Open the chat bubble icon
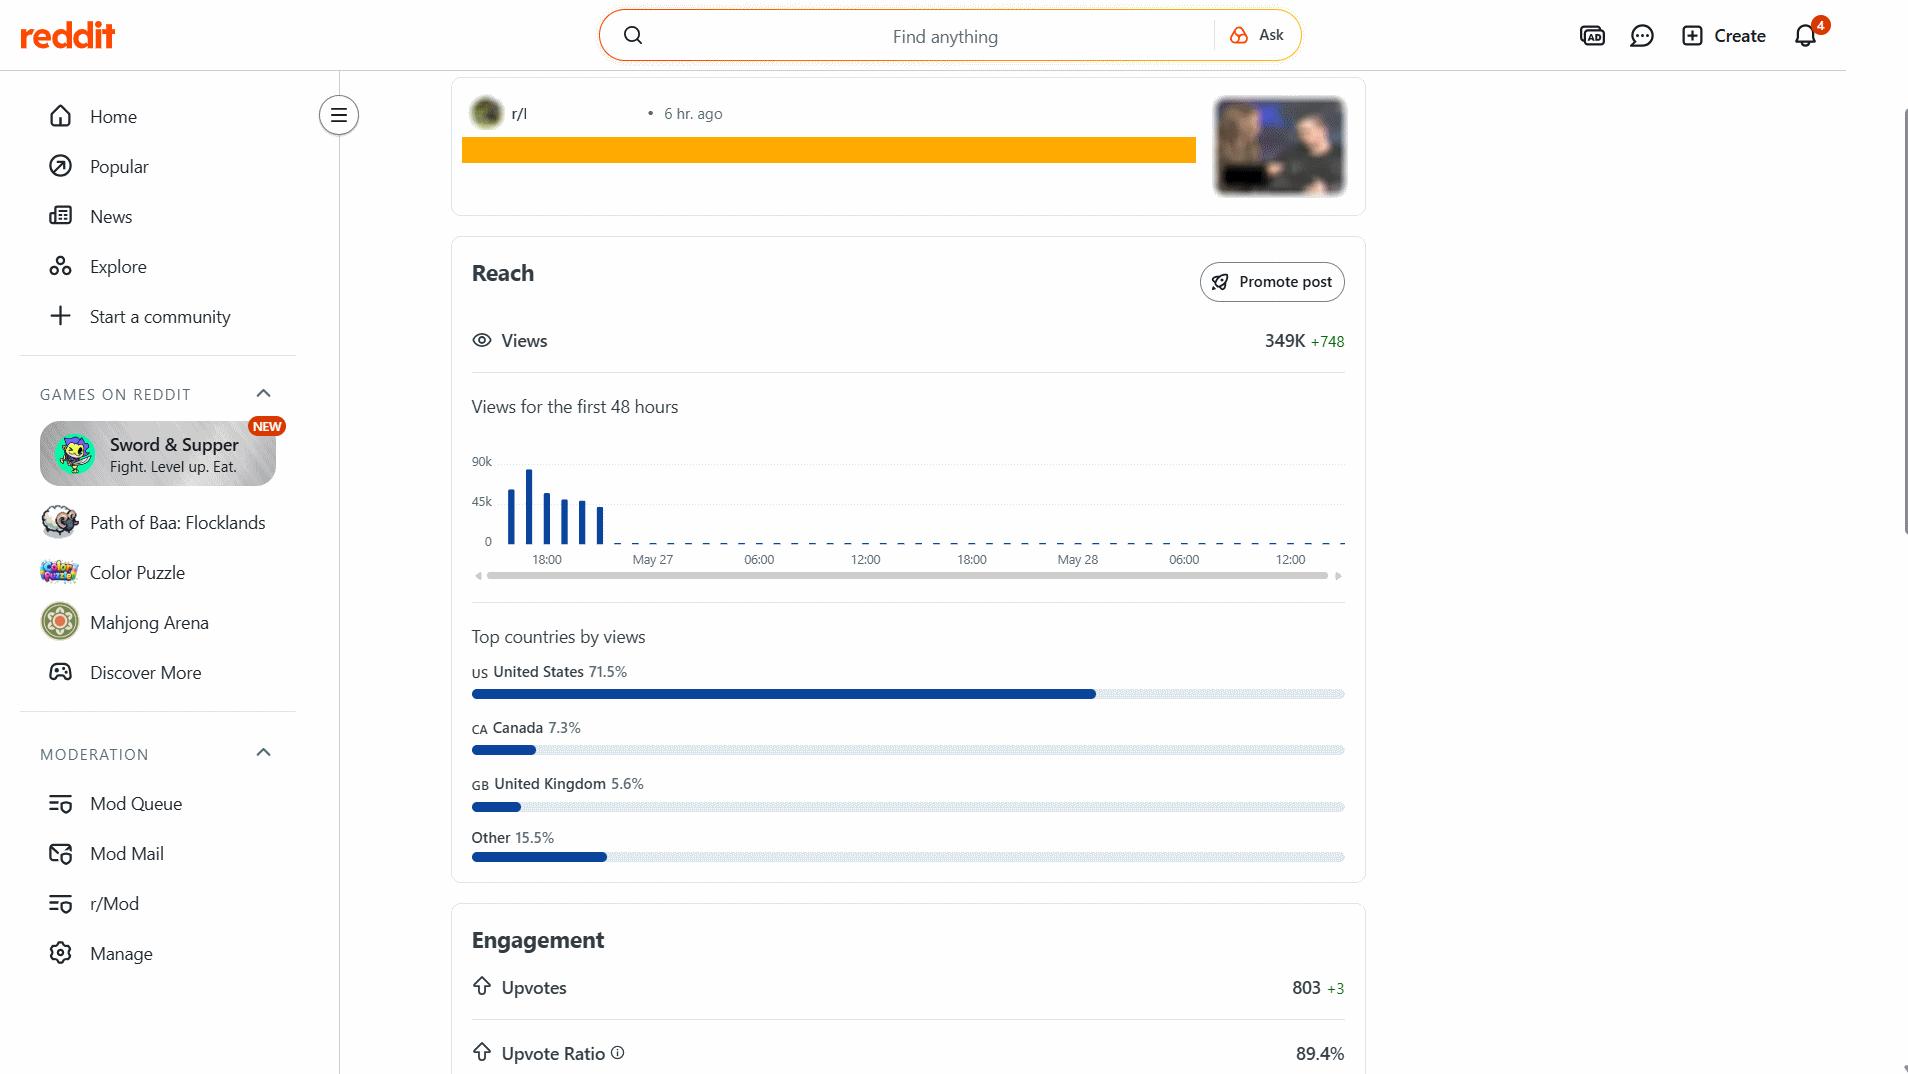The height and width of the screenshot is (1074, 1908). [x=1642, y=36]
